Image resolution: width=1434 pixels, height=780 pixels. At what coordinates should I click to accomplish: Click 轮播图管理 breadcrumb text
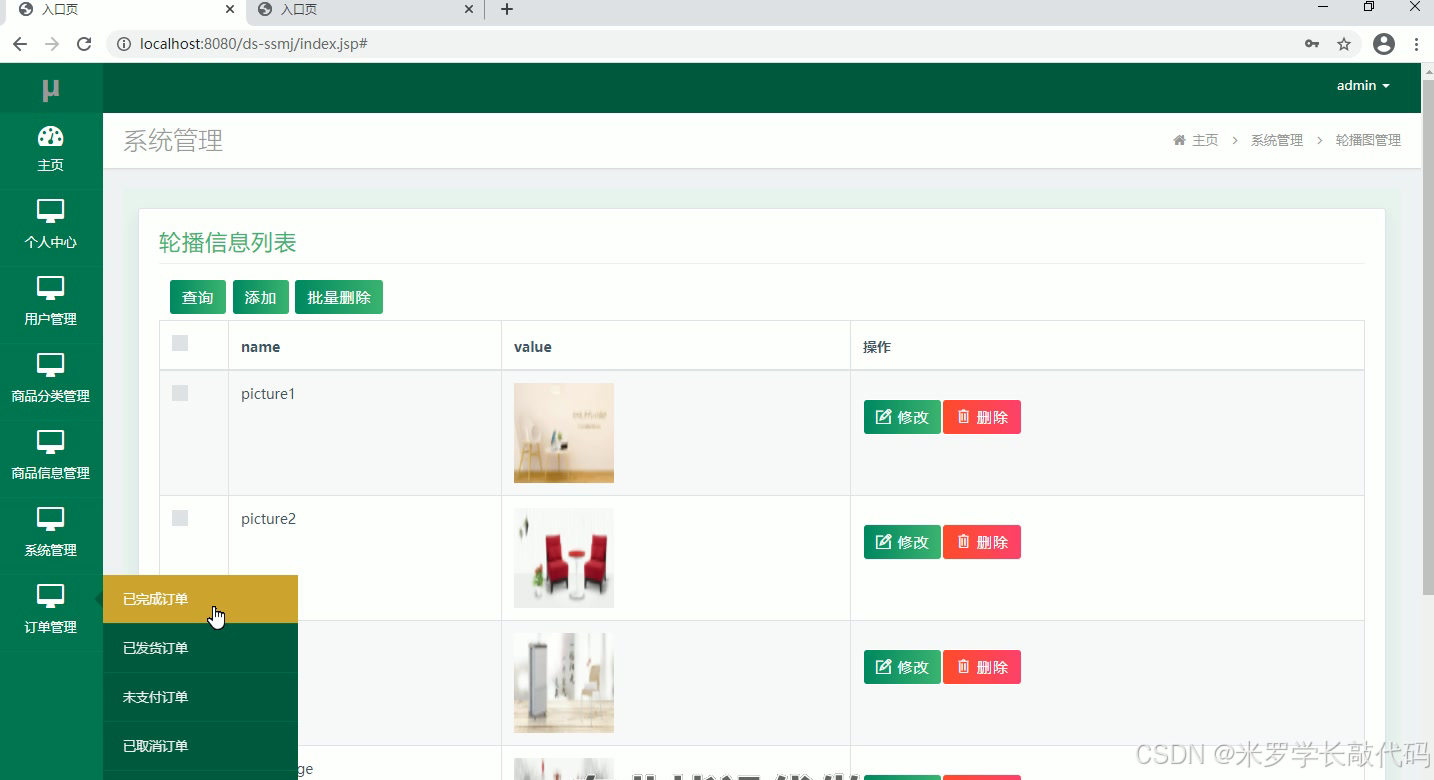pyautogui.click(x=1368, y=140)
